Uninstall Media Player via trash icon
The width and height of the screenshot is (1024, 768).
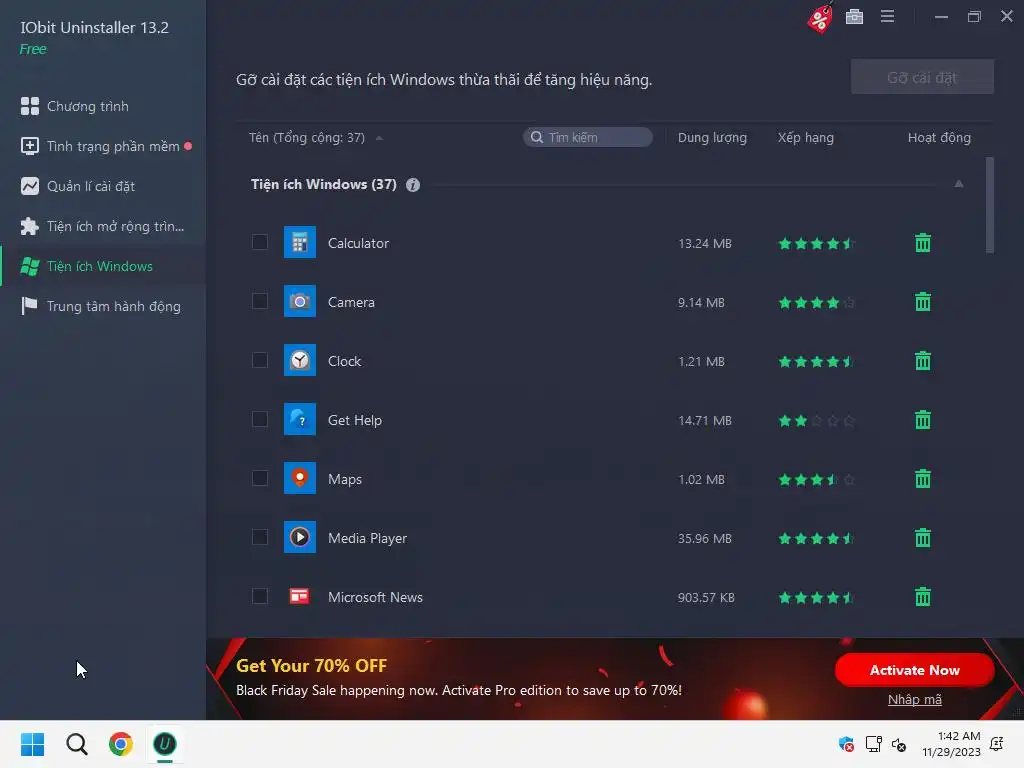click(x=922, y=538)
